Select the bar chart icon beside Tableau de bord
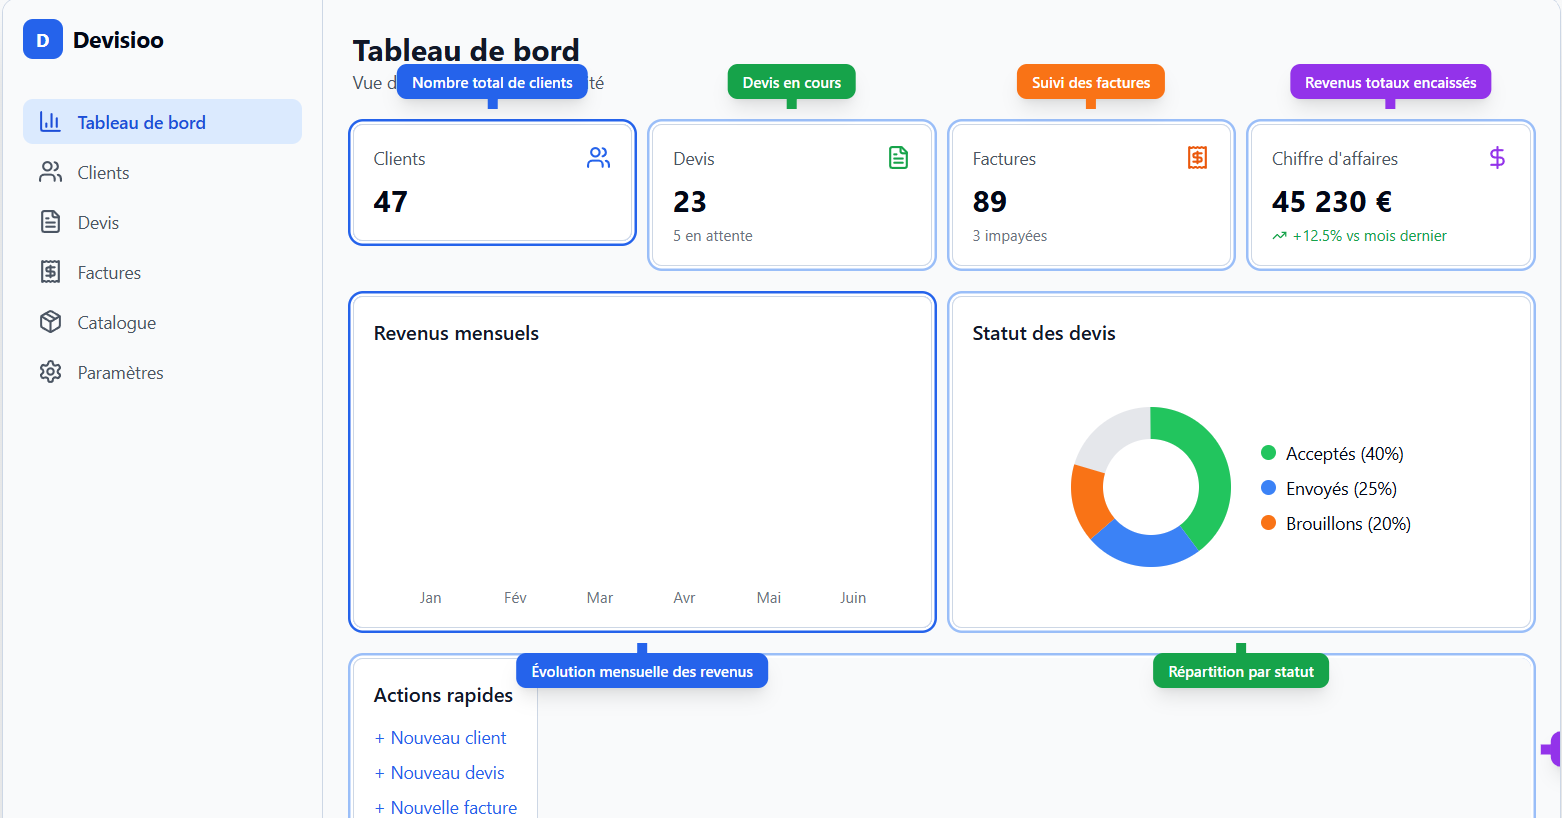 coord(51,121)
